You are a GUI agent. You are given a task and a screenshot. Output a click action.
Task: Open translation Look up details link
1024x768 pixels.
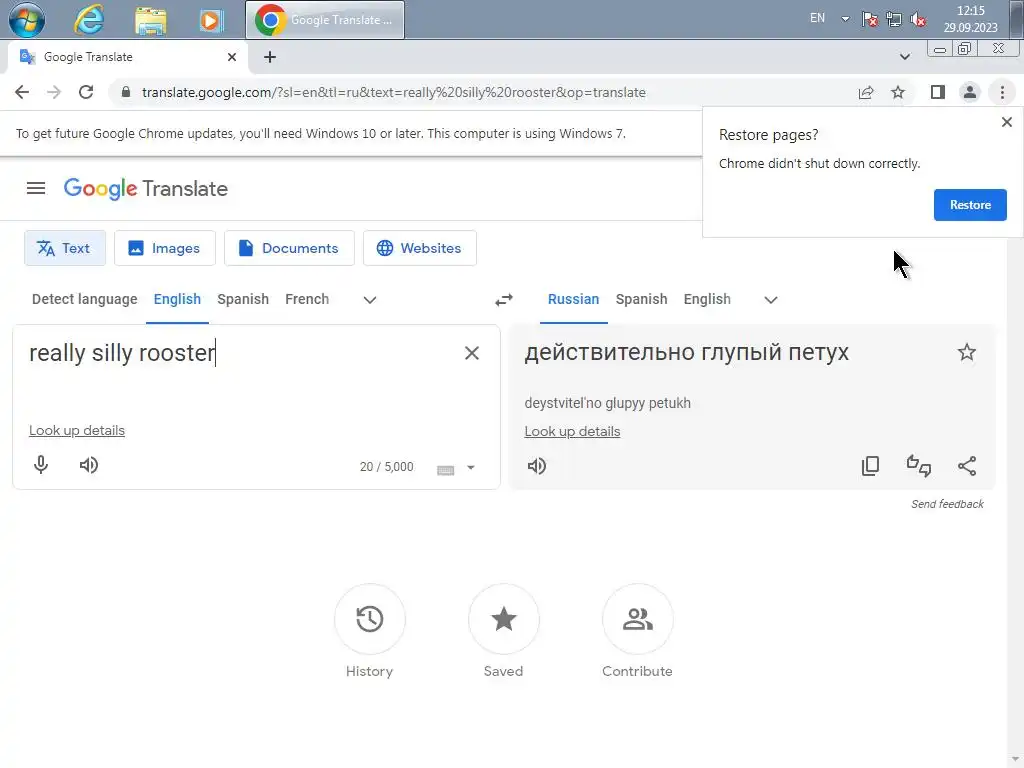point(572,431)
